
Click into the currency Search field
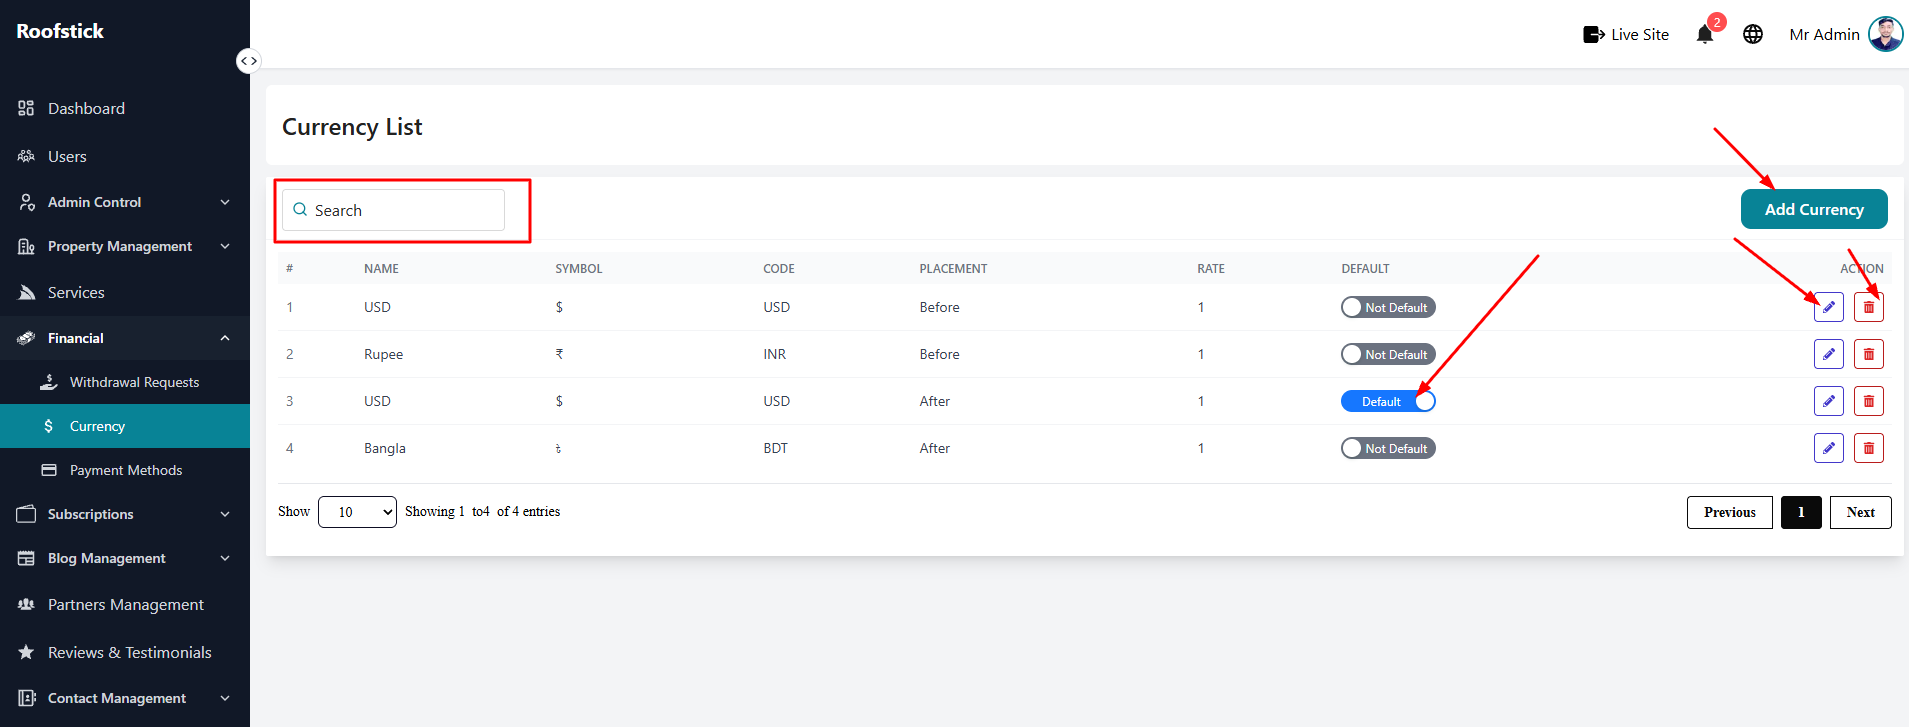tap(393, 210)
